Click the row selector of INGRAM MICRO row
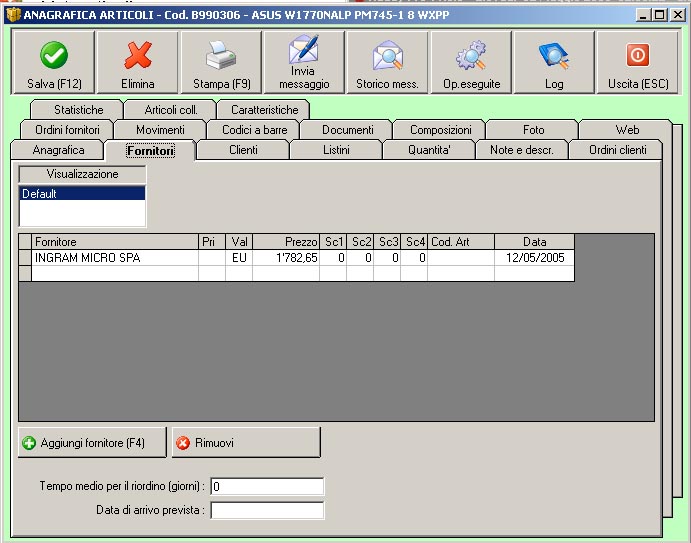691x543 pixels. [25, 258]
